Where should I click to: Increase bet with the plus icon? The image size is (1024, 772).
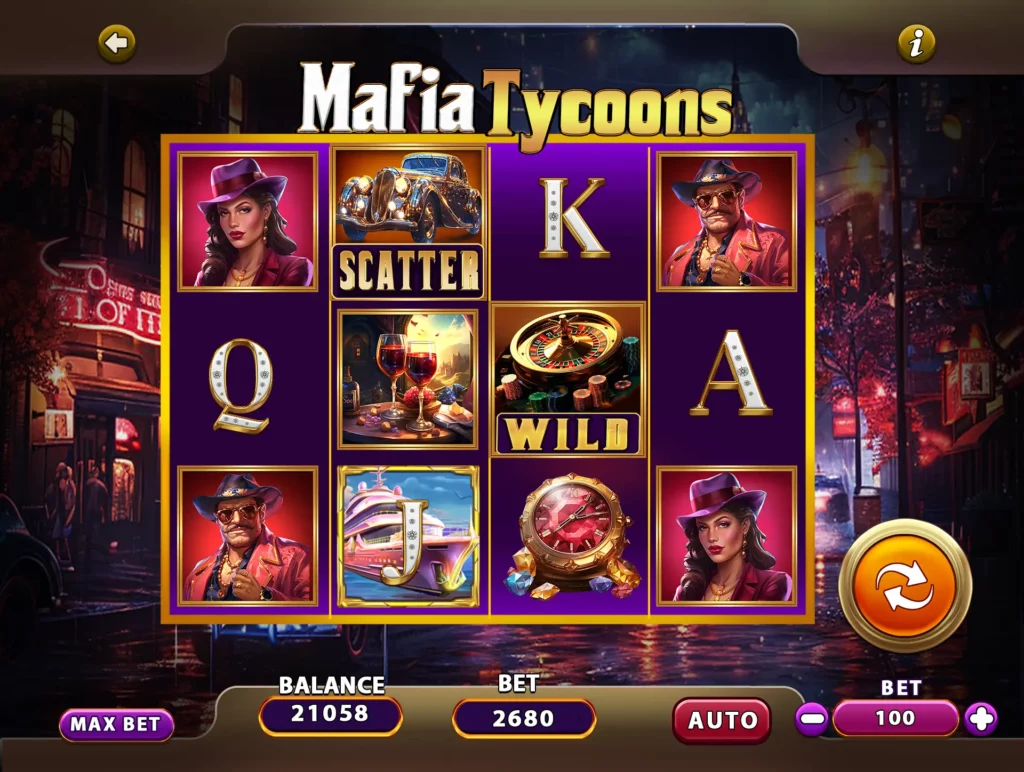[x=982, y=719]
